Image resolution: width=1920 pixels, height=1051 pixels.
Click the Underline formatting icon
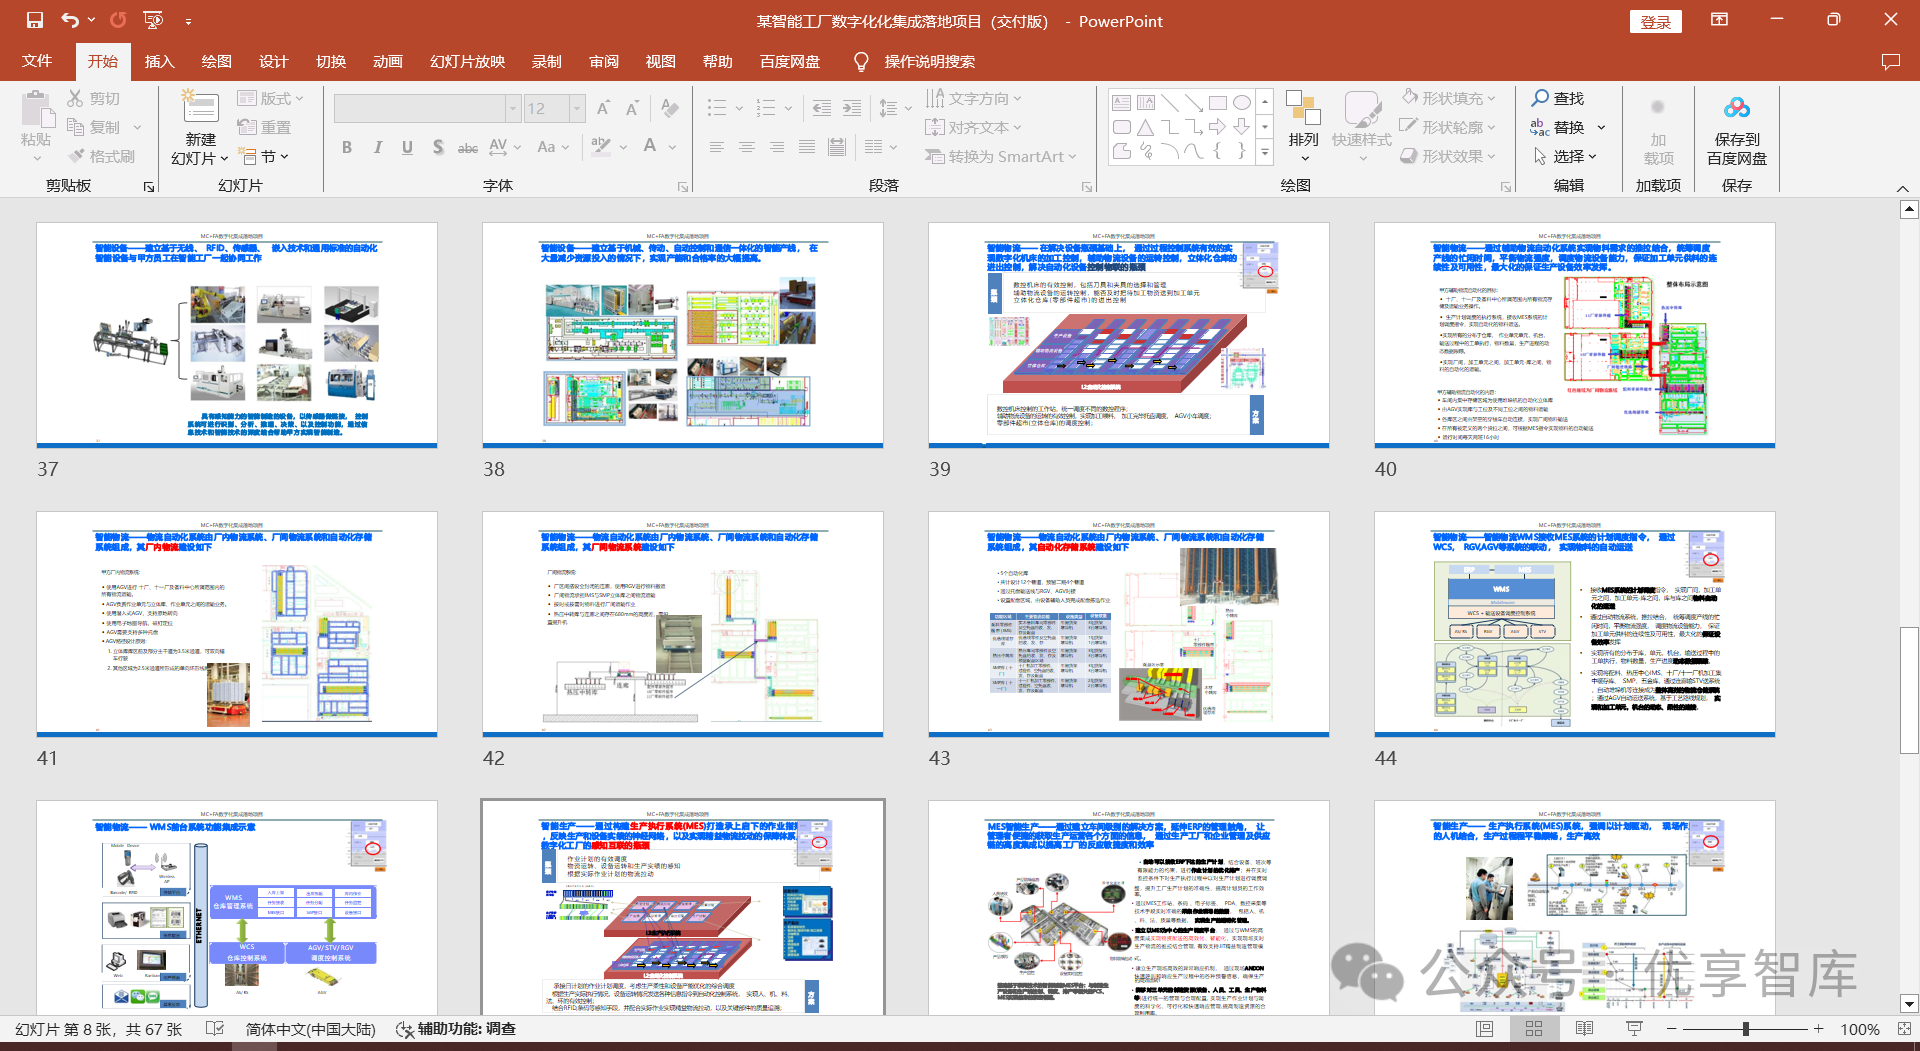407,147
